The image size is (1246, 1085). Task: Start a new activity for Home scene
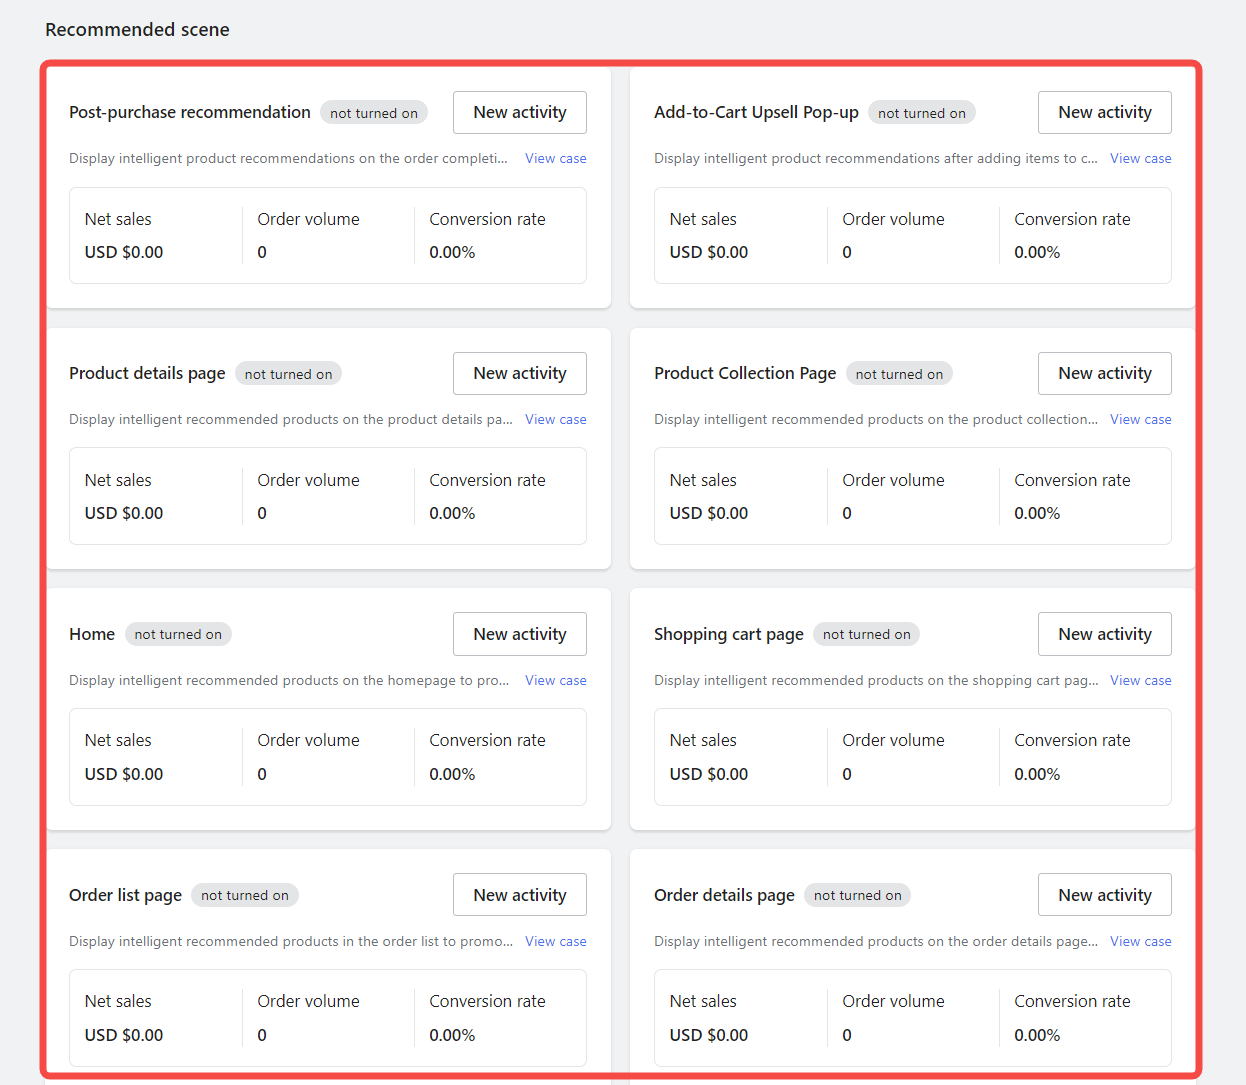pos(519,634)
